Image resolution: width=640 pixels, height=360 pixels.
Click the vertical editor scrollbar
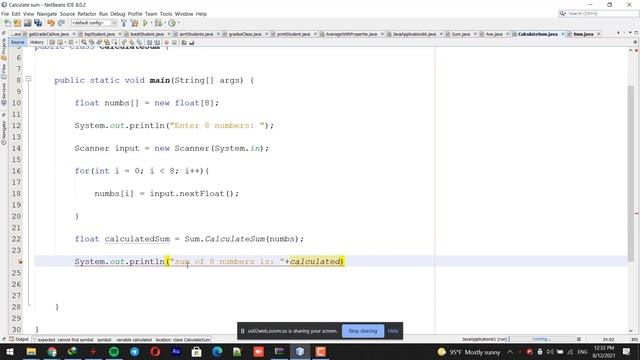click(631, 173)
